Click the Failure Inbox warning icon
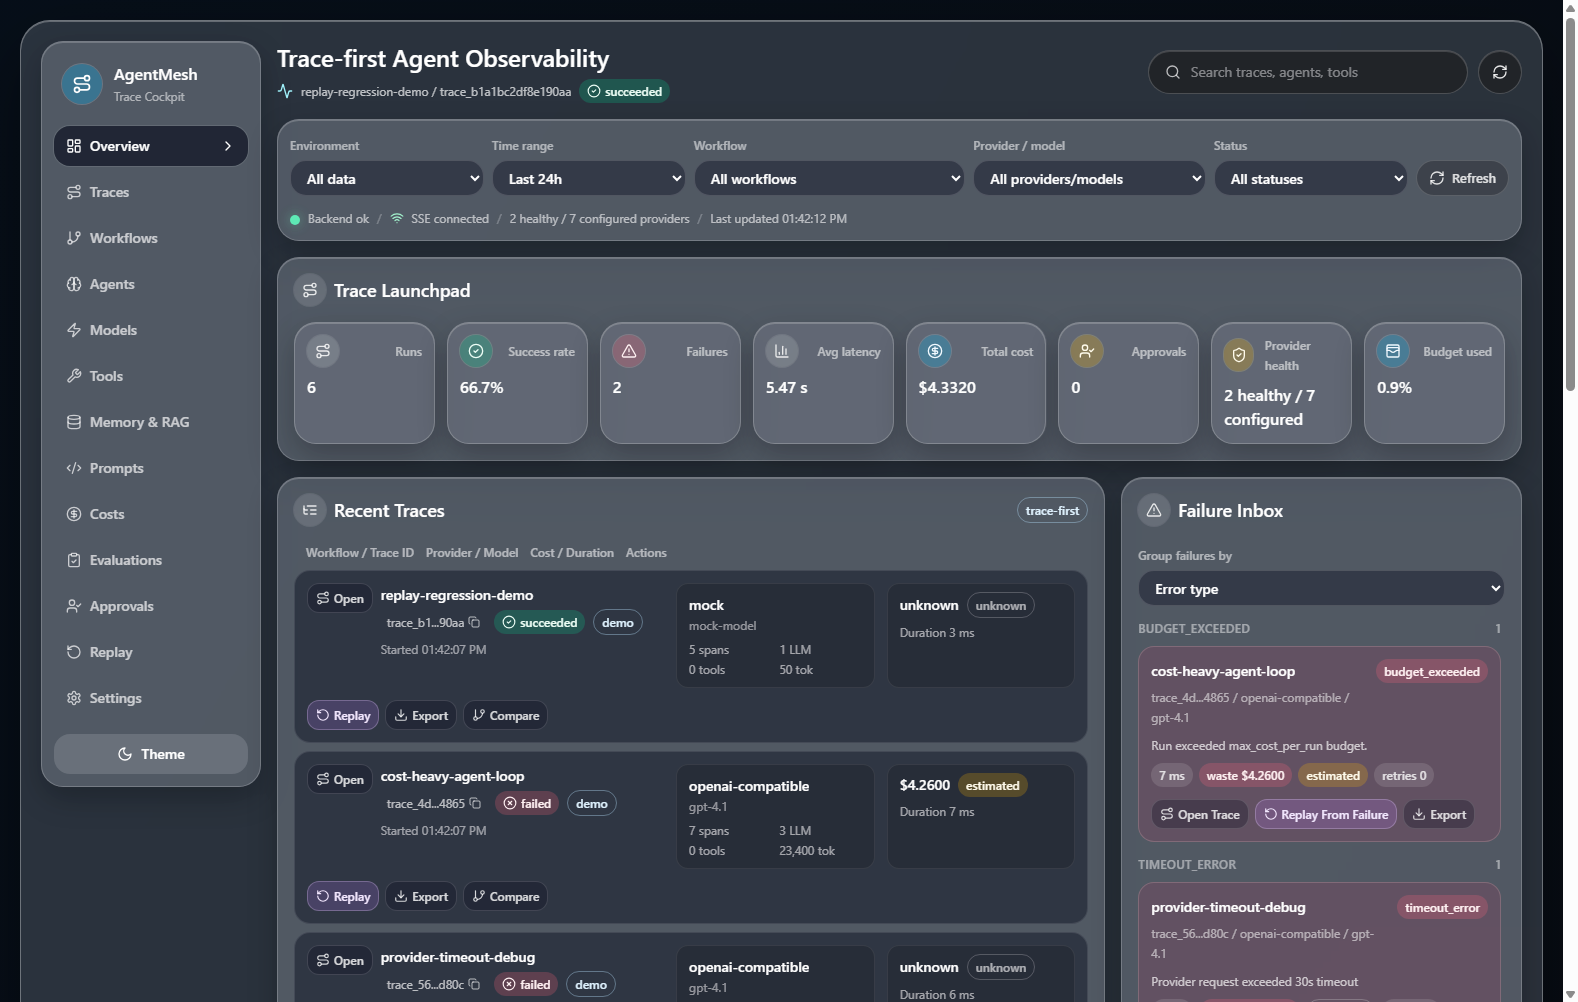Image resolution: width=1578 pixels, height=1002 pixels. pyautogui.click(x=1154, y=510)
